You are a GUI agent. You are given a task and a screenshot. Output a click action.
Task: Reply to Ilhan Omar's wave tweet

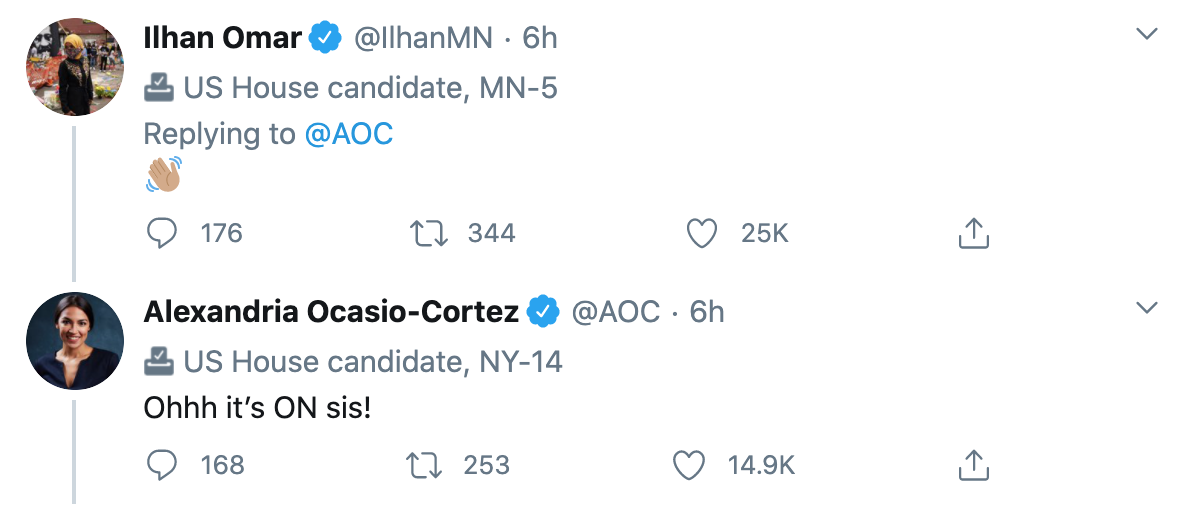pos(162,233)
